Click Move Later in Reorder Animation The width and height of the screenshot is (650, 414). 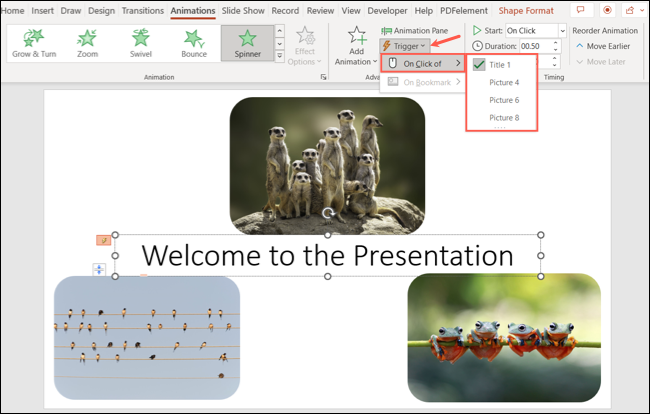tap(601, 62)
